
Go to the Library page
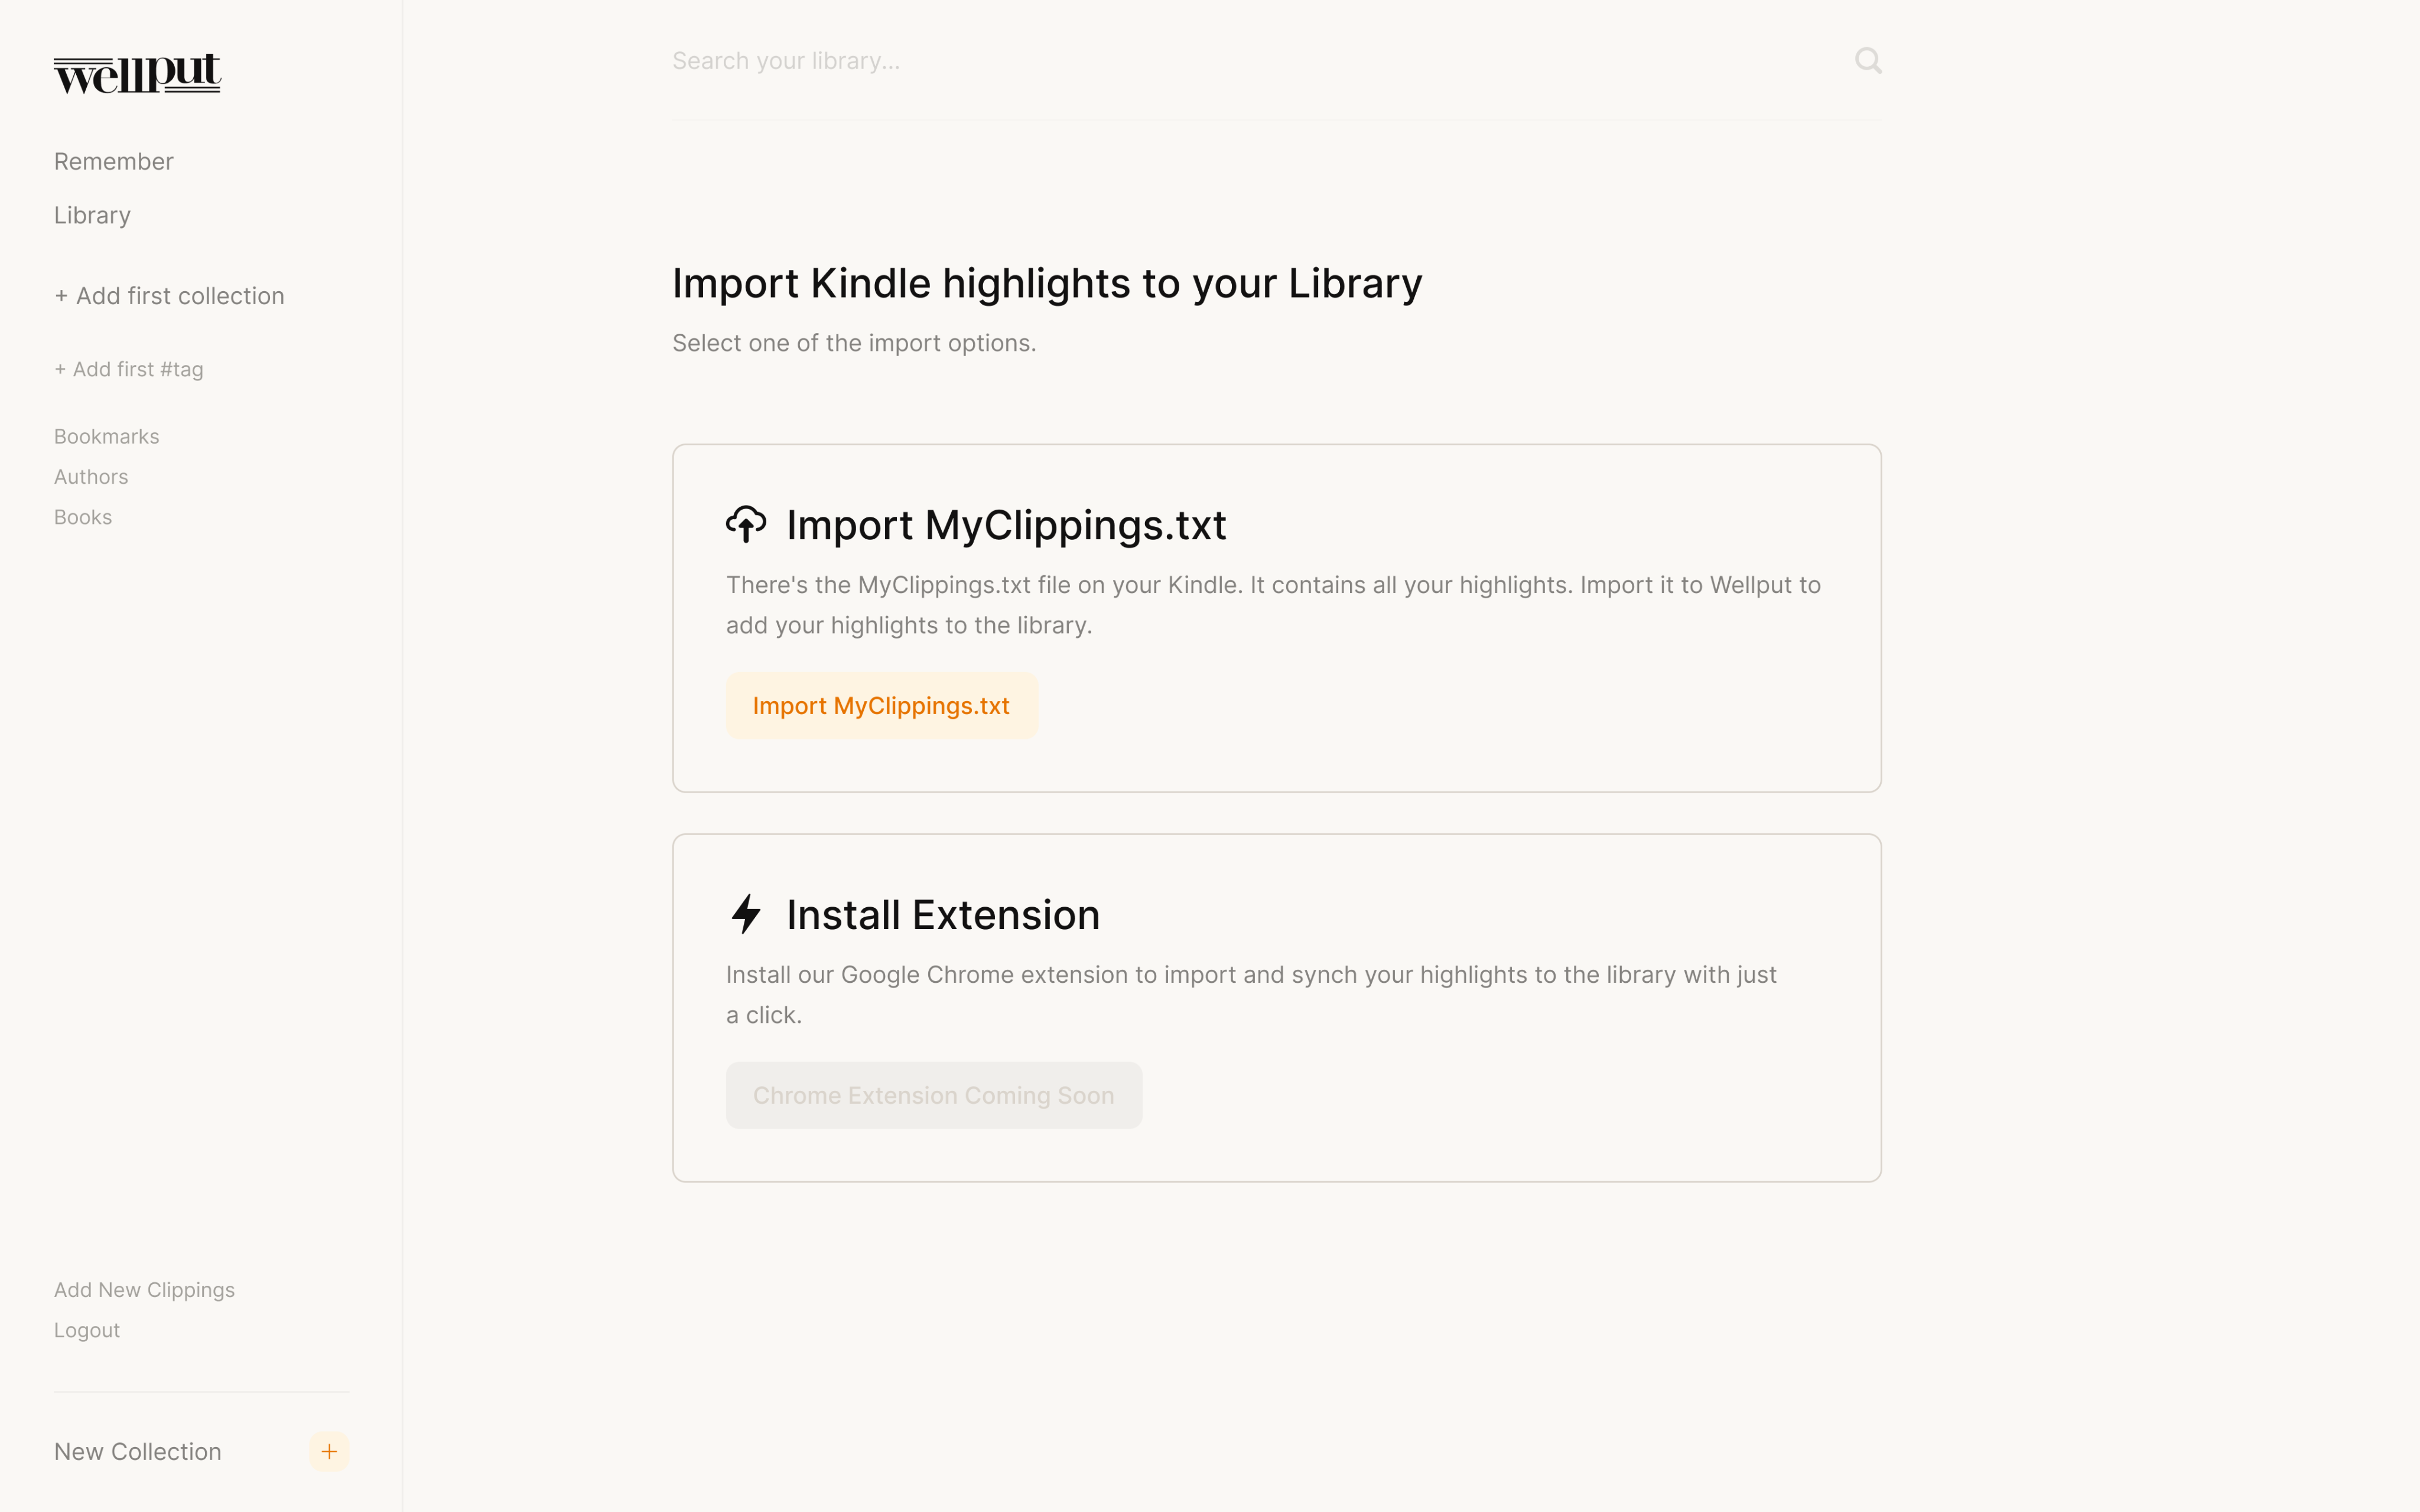92,216
